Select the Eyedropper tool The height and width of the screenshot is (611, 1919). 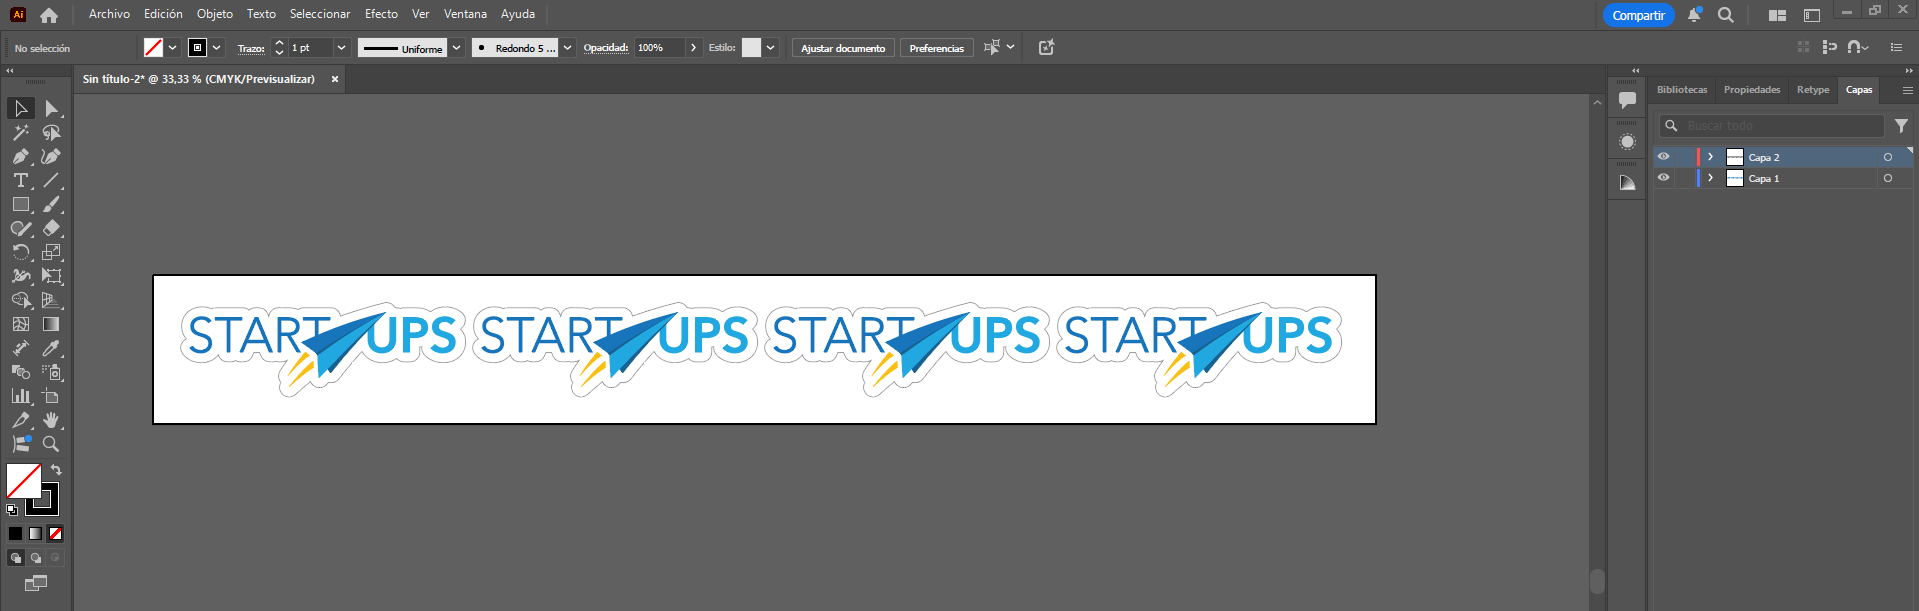[51, 348]
